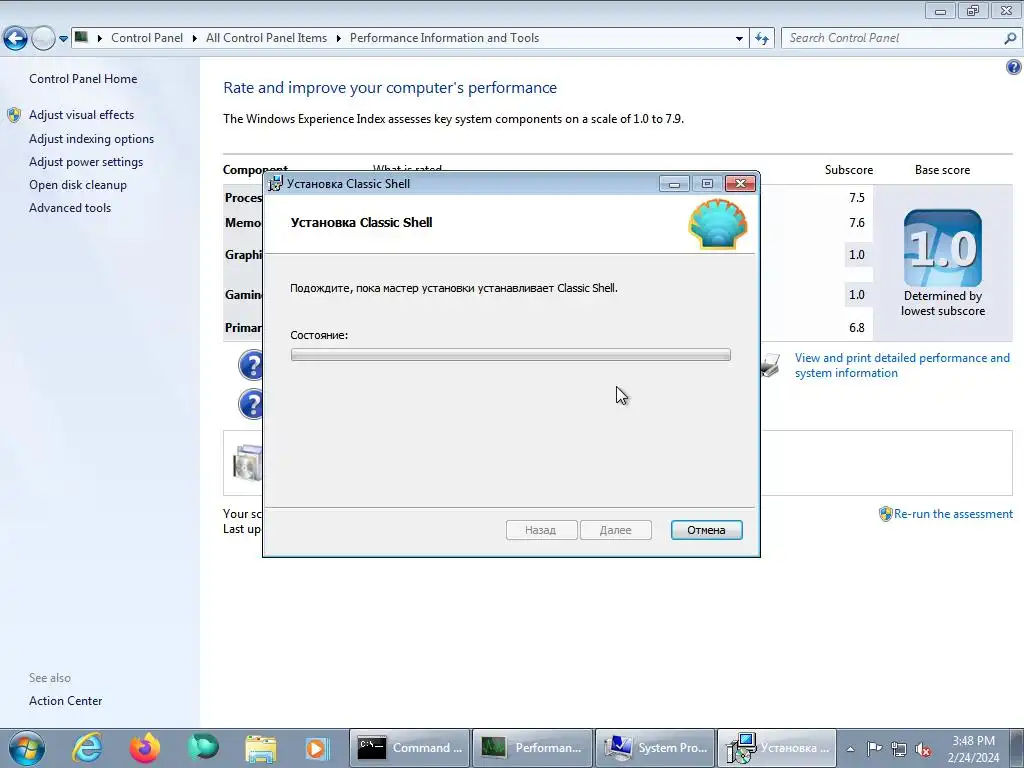This screenshot has width=1024, height=768.
Task: Click the Назад button in installer
Action: [x=541, y=530]
